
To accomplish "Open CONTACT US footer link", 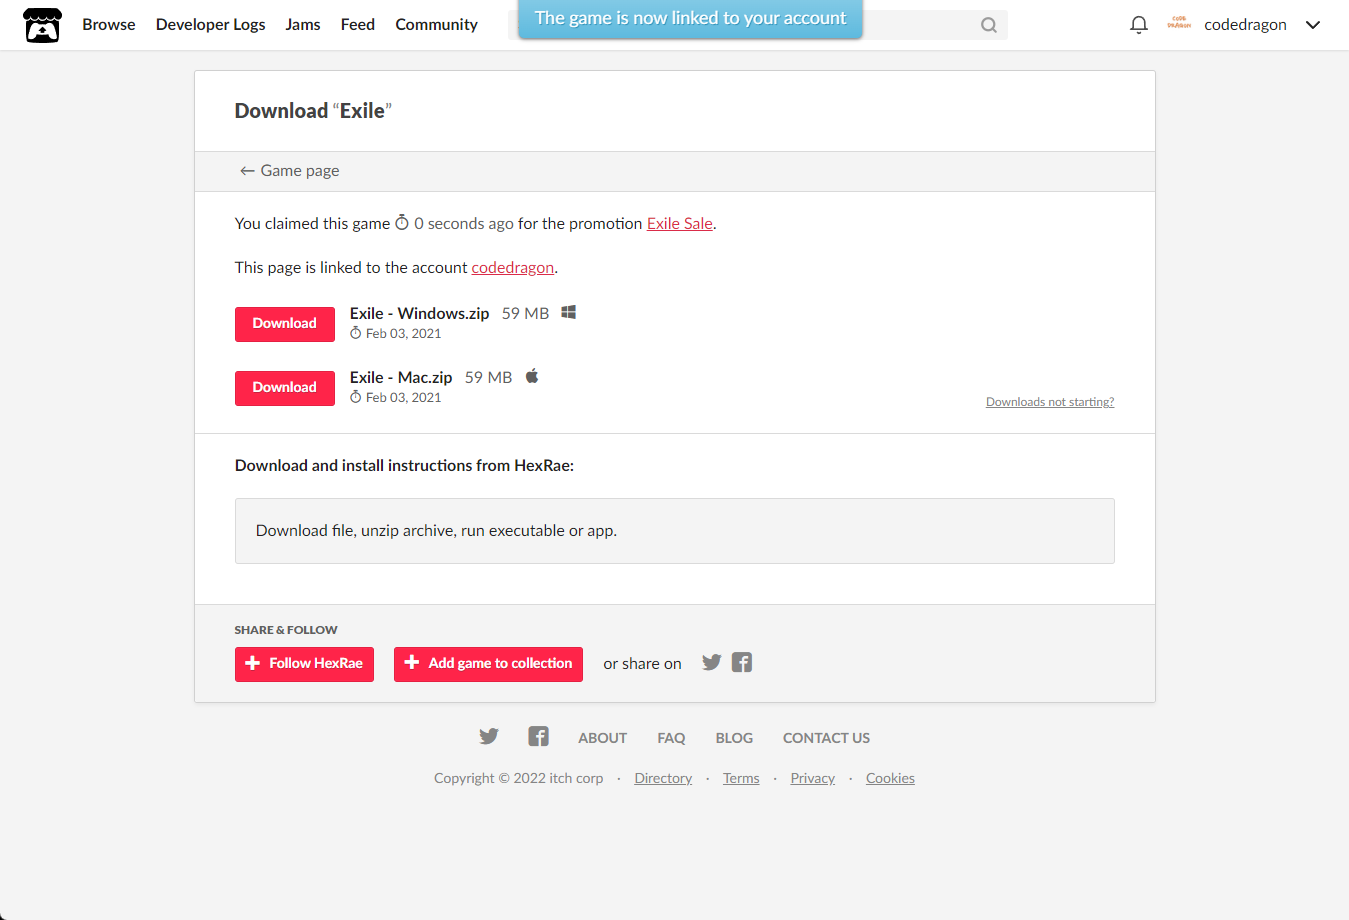I will pos(826,738).
